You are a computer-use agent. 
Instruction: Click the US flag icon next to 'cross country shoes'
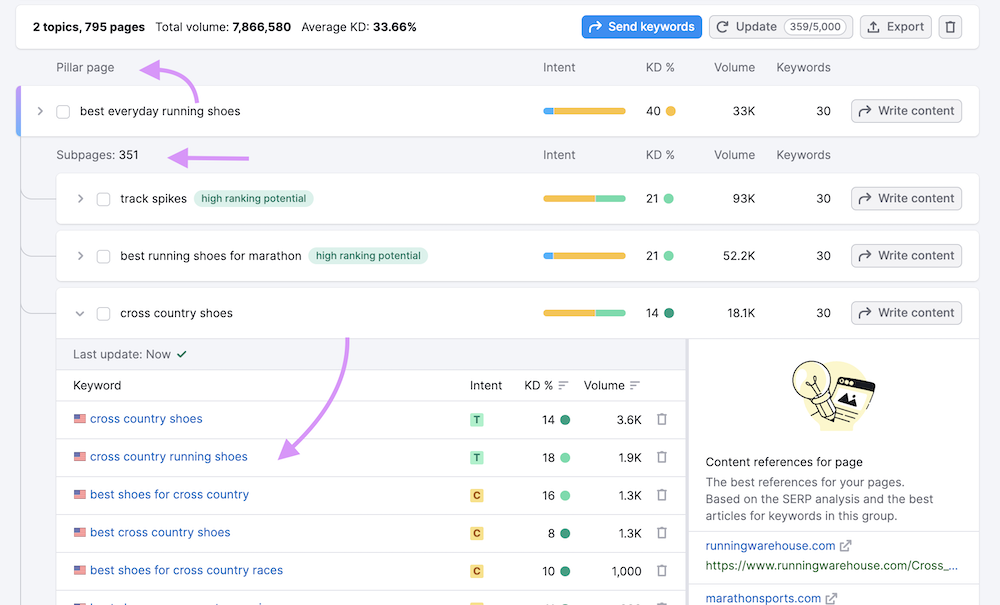80,418
